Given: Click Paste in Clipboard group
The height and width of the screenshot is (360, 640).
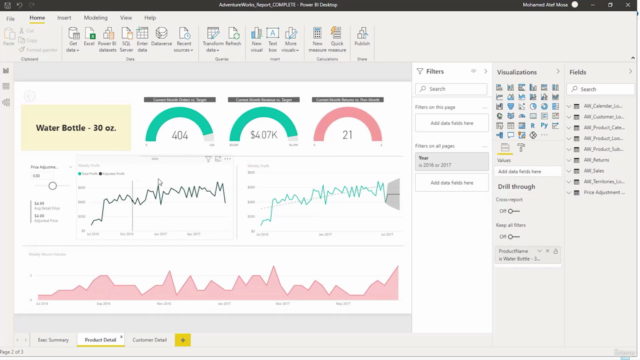Looking at the screenshot, I should [9, 37].
